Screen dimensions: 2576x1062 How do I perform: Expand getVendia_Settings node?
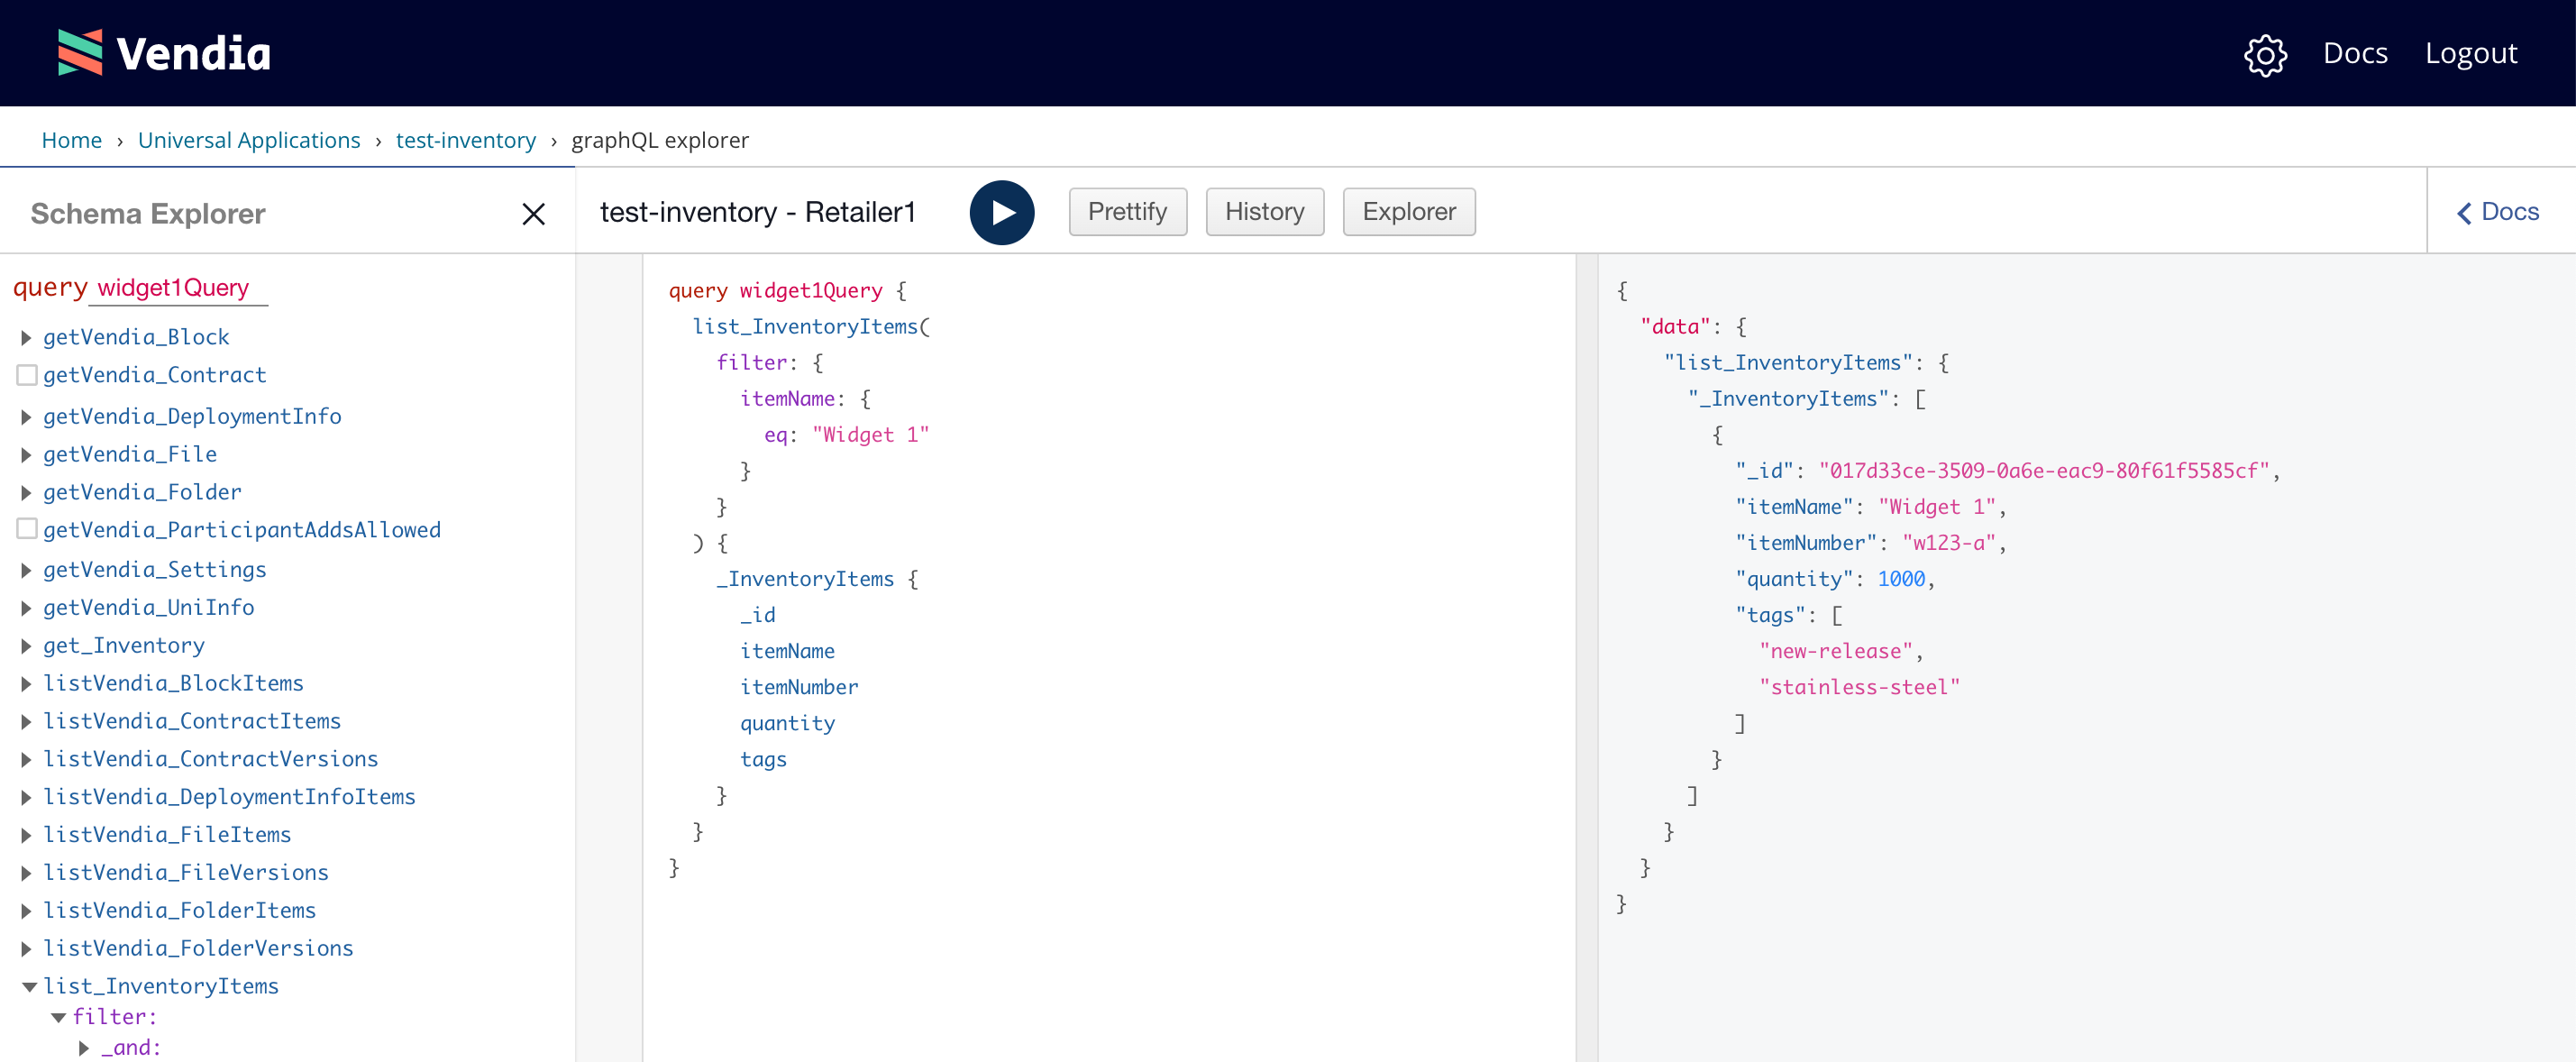point(26,570)
